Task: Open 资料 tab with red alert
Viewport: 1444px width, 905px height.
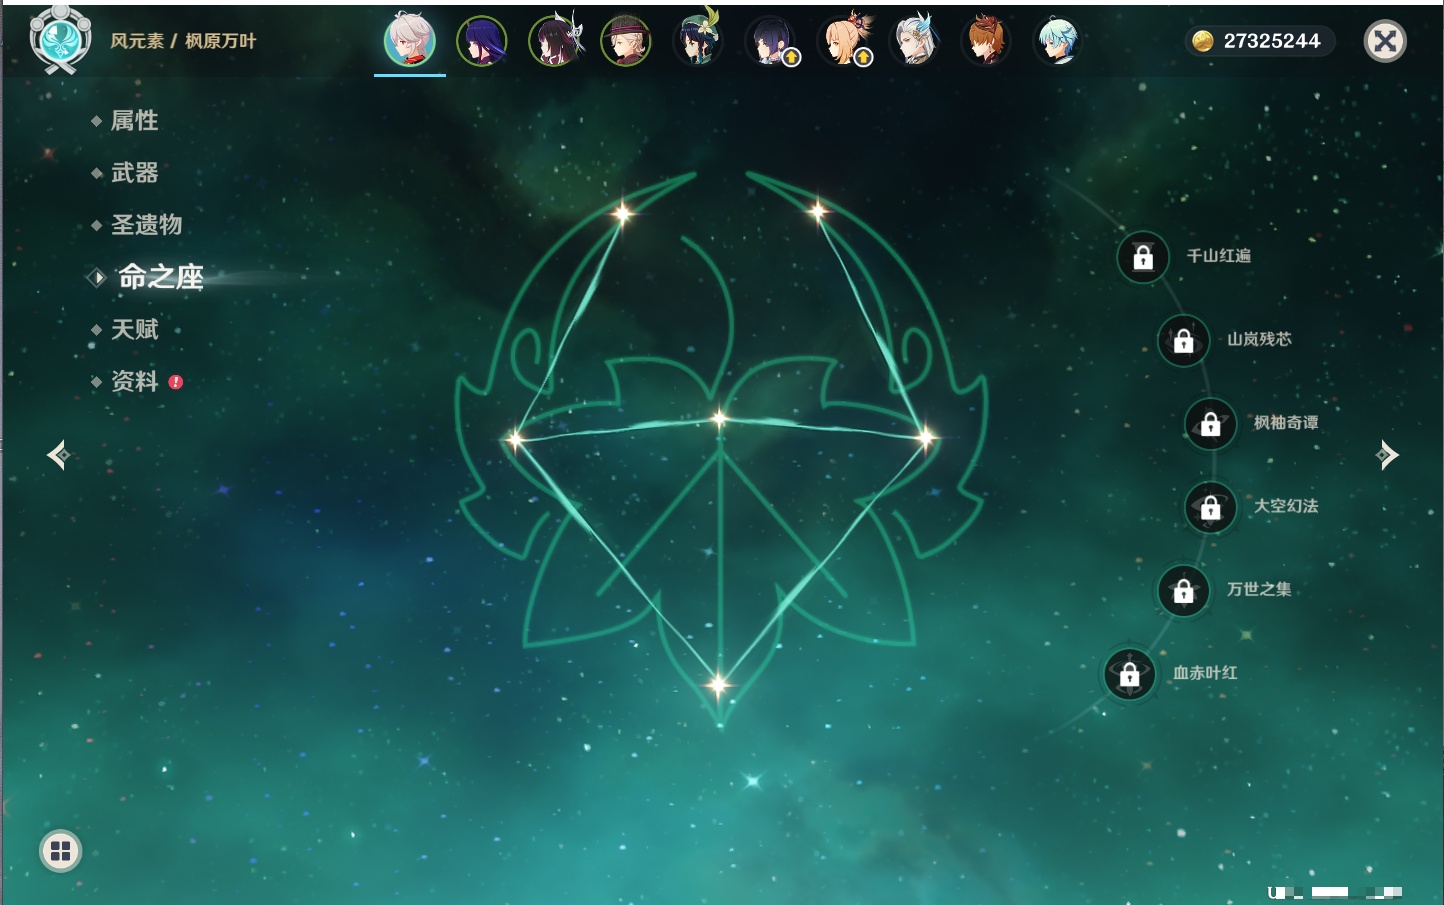Action: coord(134,381)
